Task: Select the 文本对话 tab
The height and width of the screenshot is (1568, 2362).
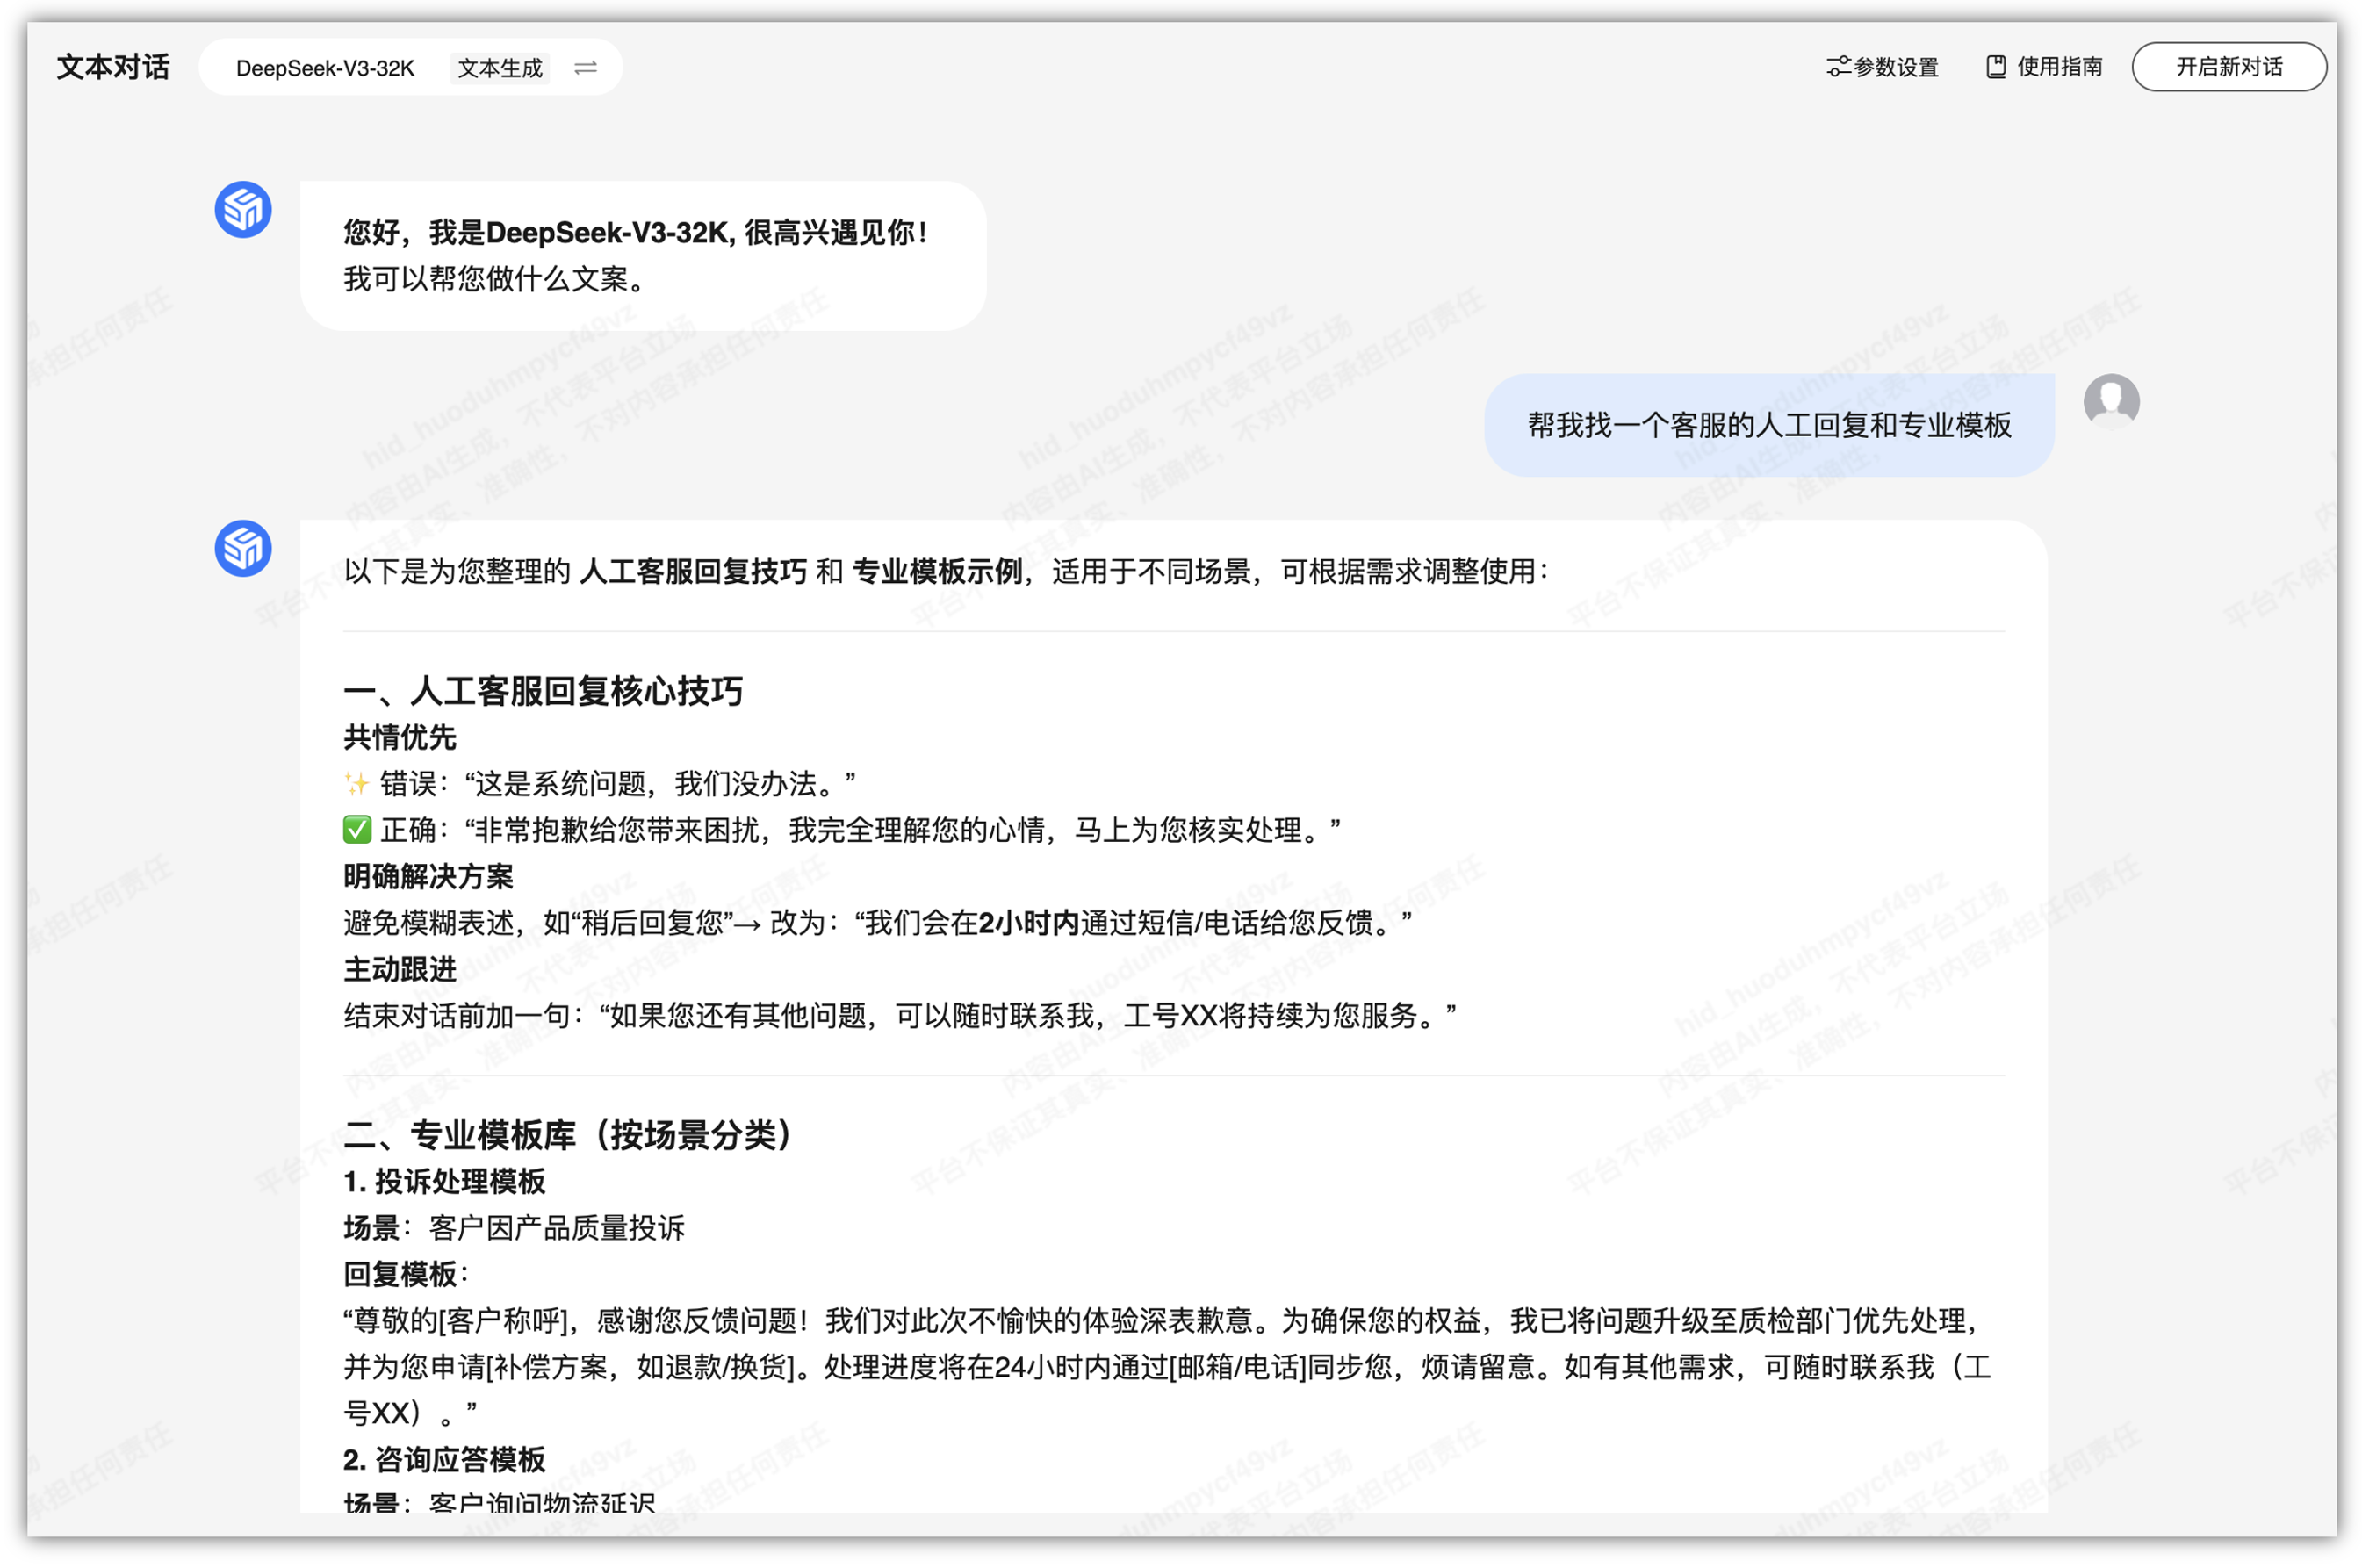Action: pos(112,67)
